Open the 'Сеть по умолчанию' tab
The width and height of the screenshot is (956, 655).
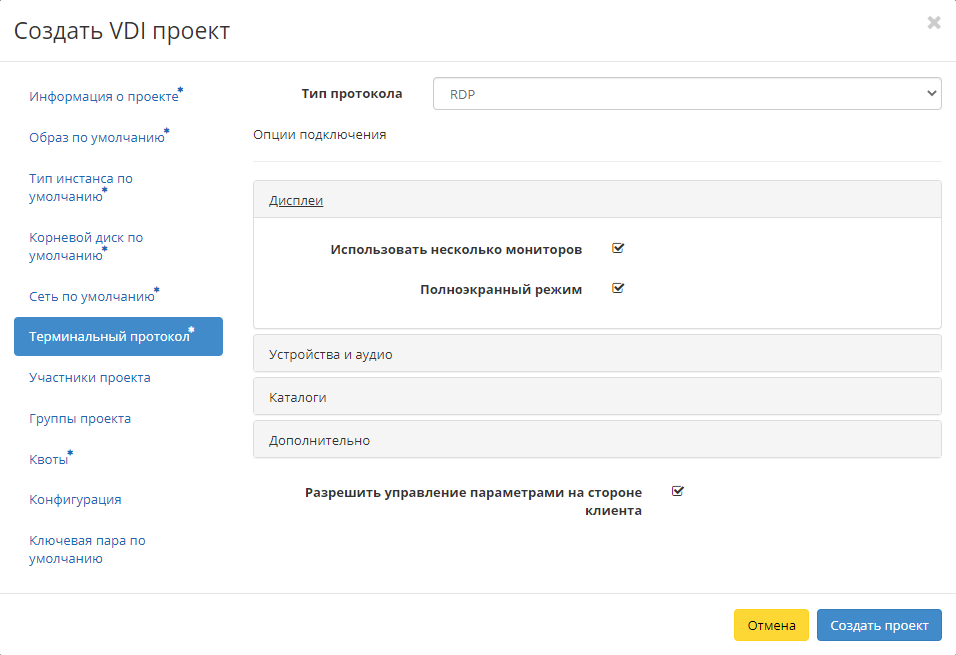pos(92,296)
